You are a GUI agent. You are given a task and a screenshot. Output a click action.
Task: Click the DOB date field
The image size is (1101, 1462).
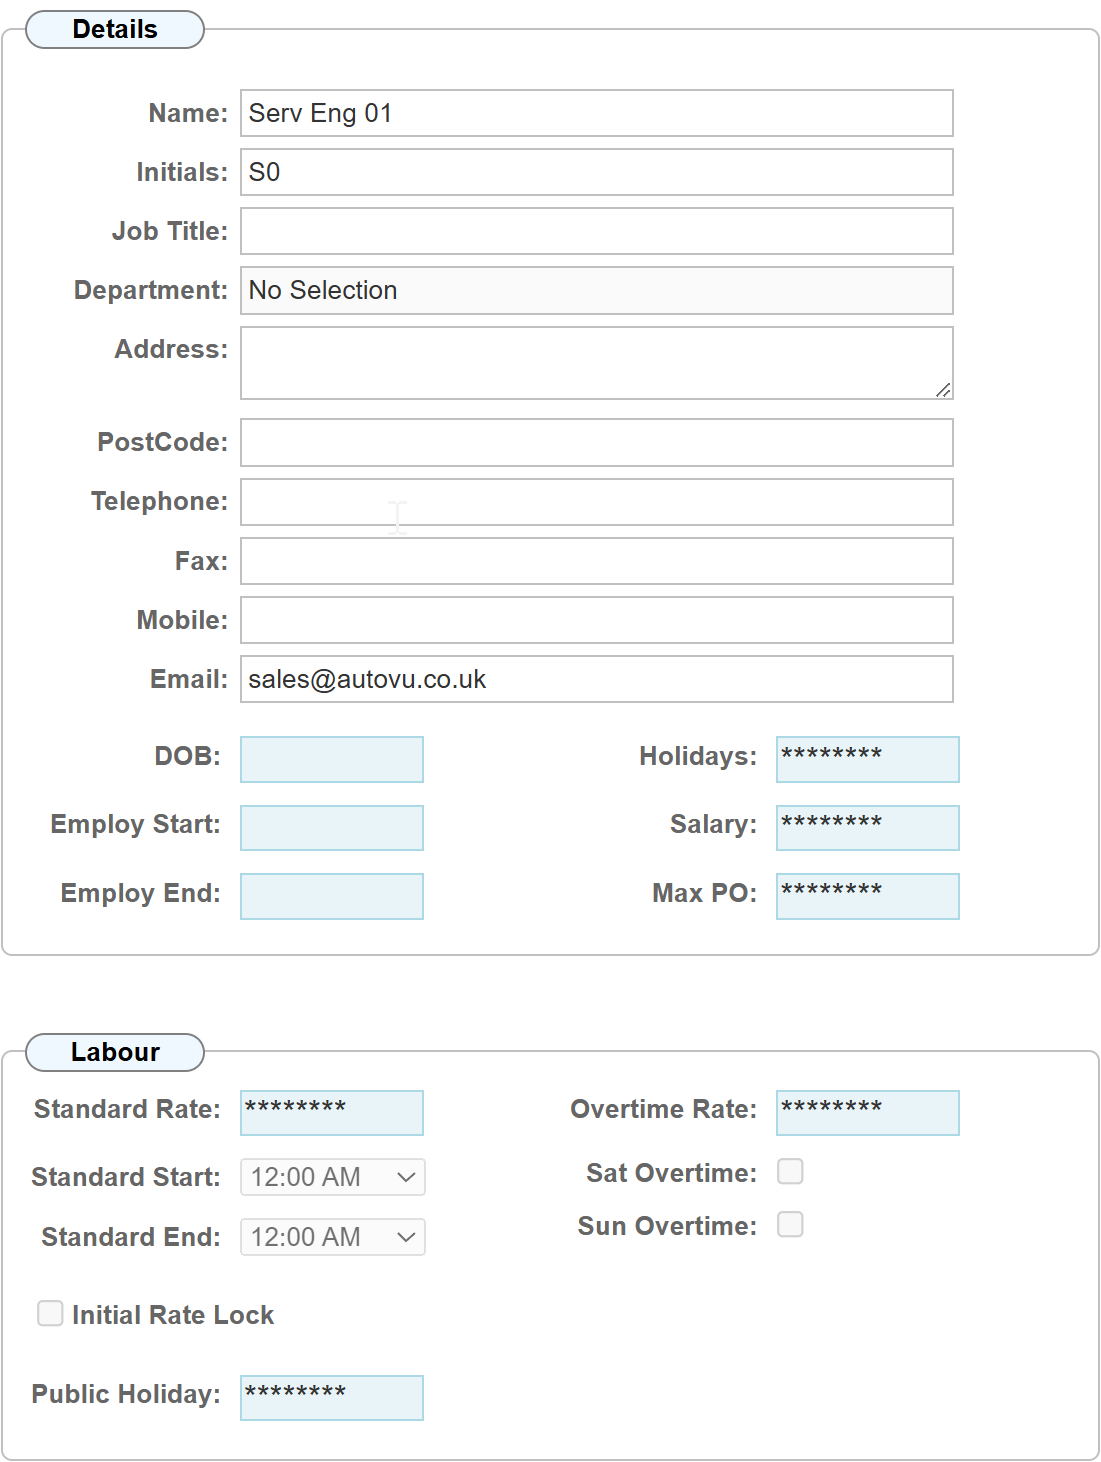332,760
